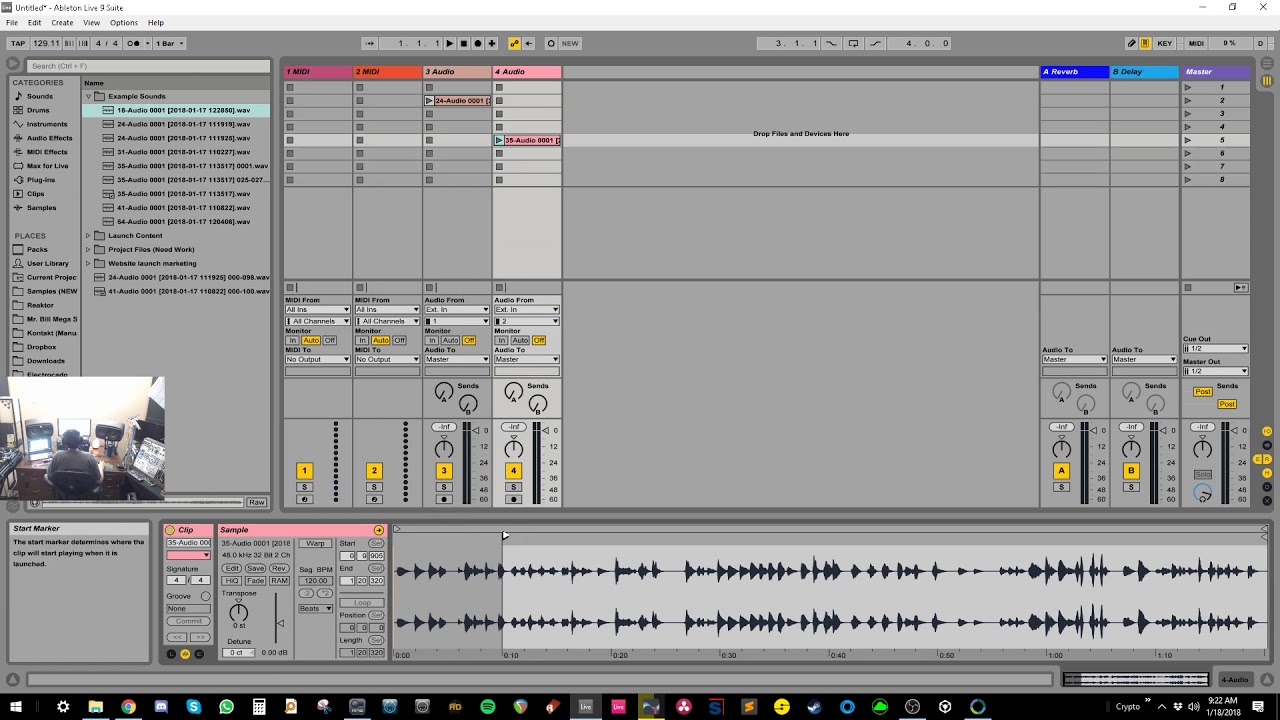
Task: Toggle Return A Activator button
Action: [1061, 471]
